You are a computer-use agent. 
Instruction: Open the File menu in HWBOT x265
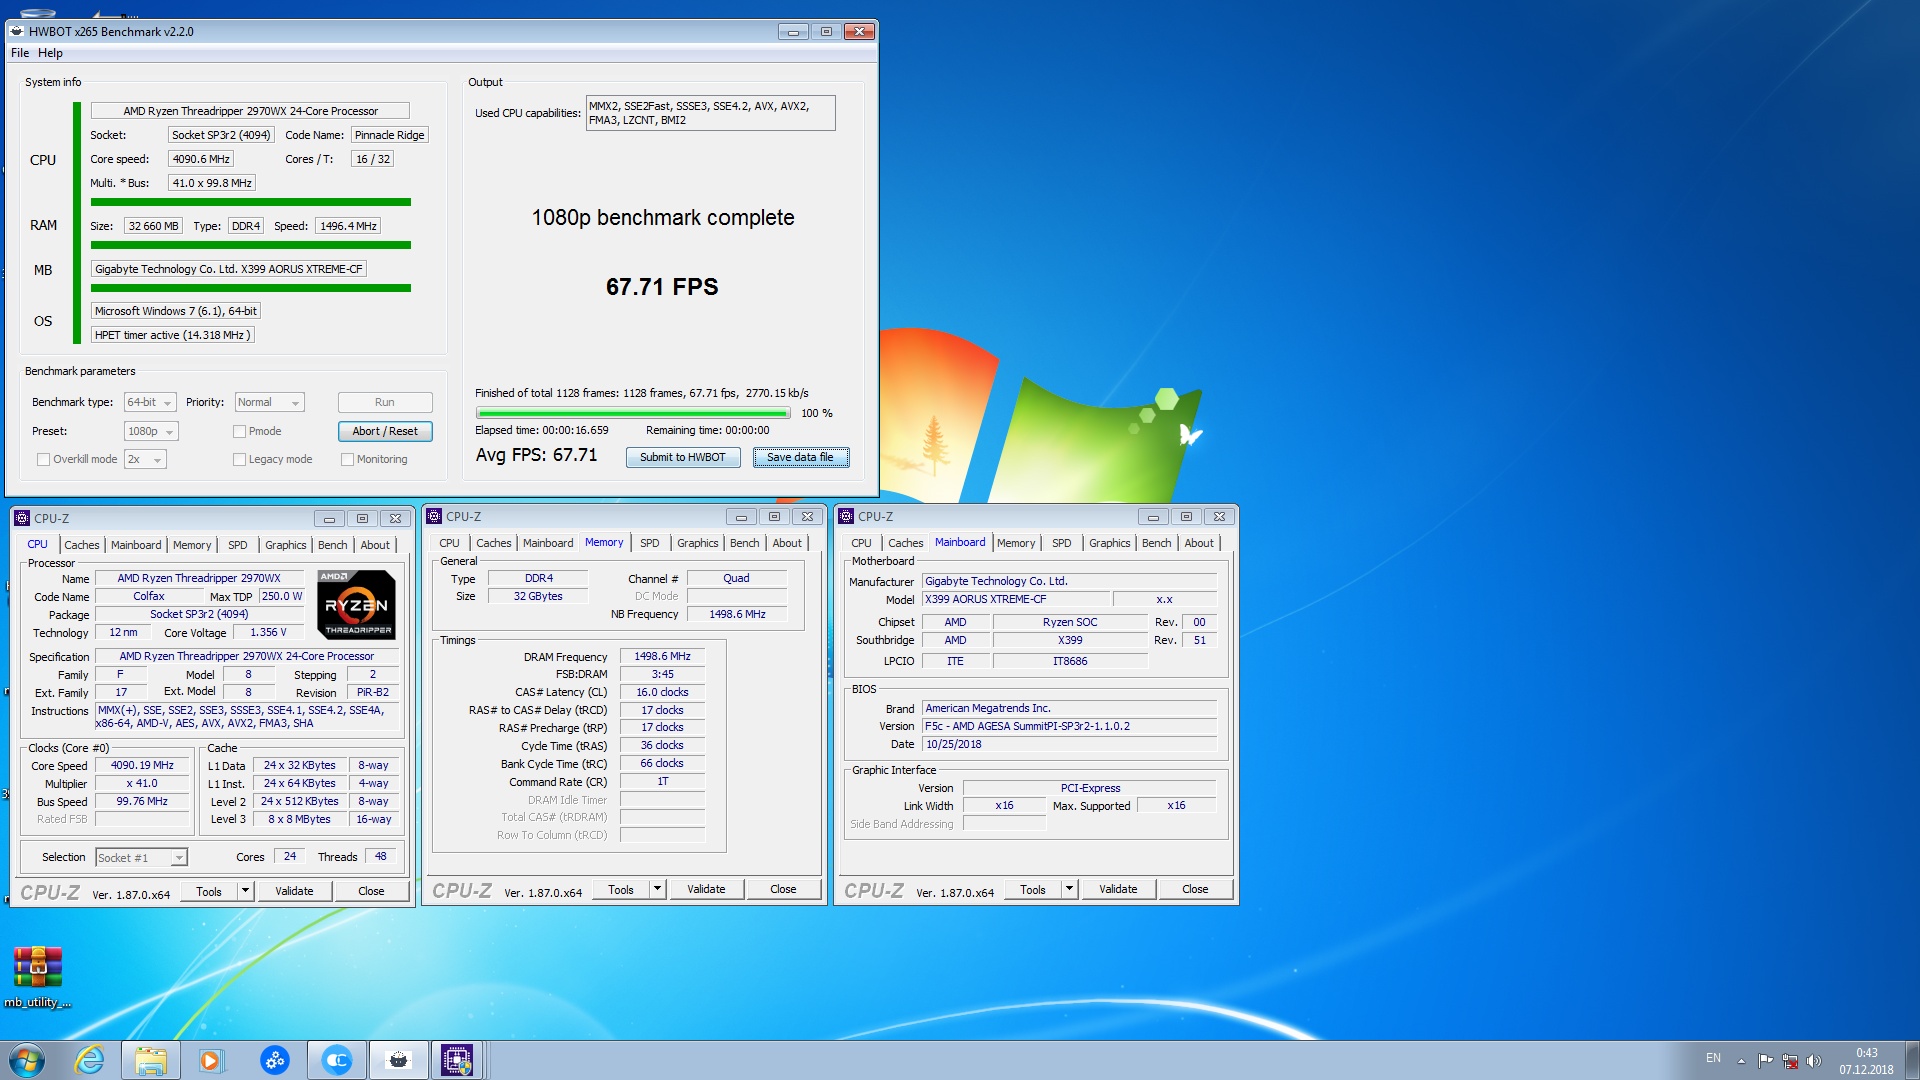(x=20, y=53)
